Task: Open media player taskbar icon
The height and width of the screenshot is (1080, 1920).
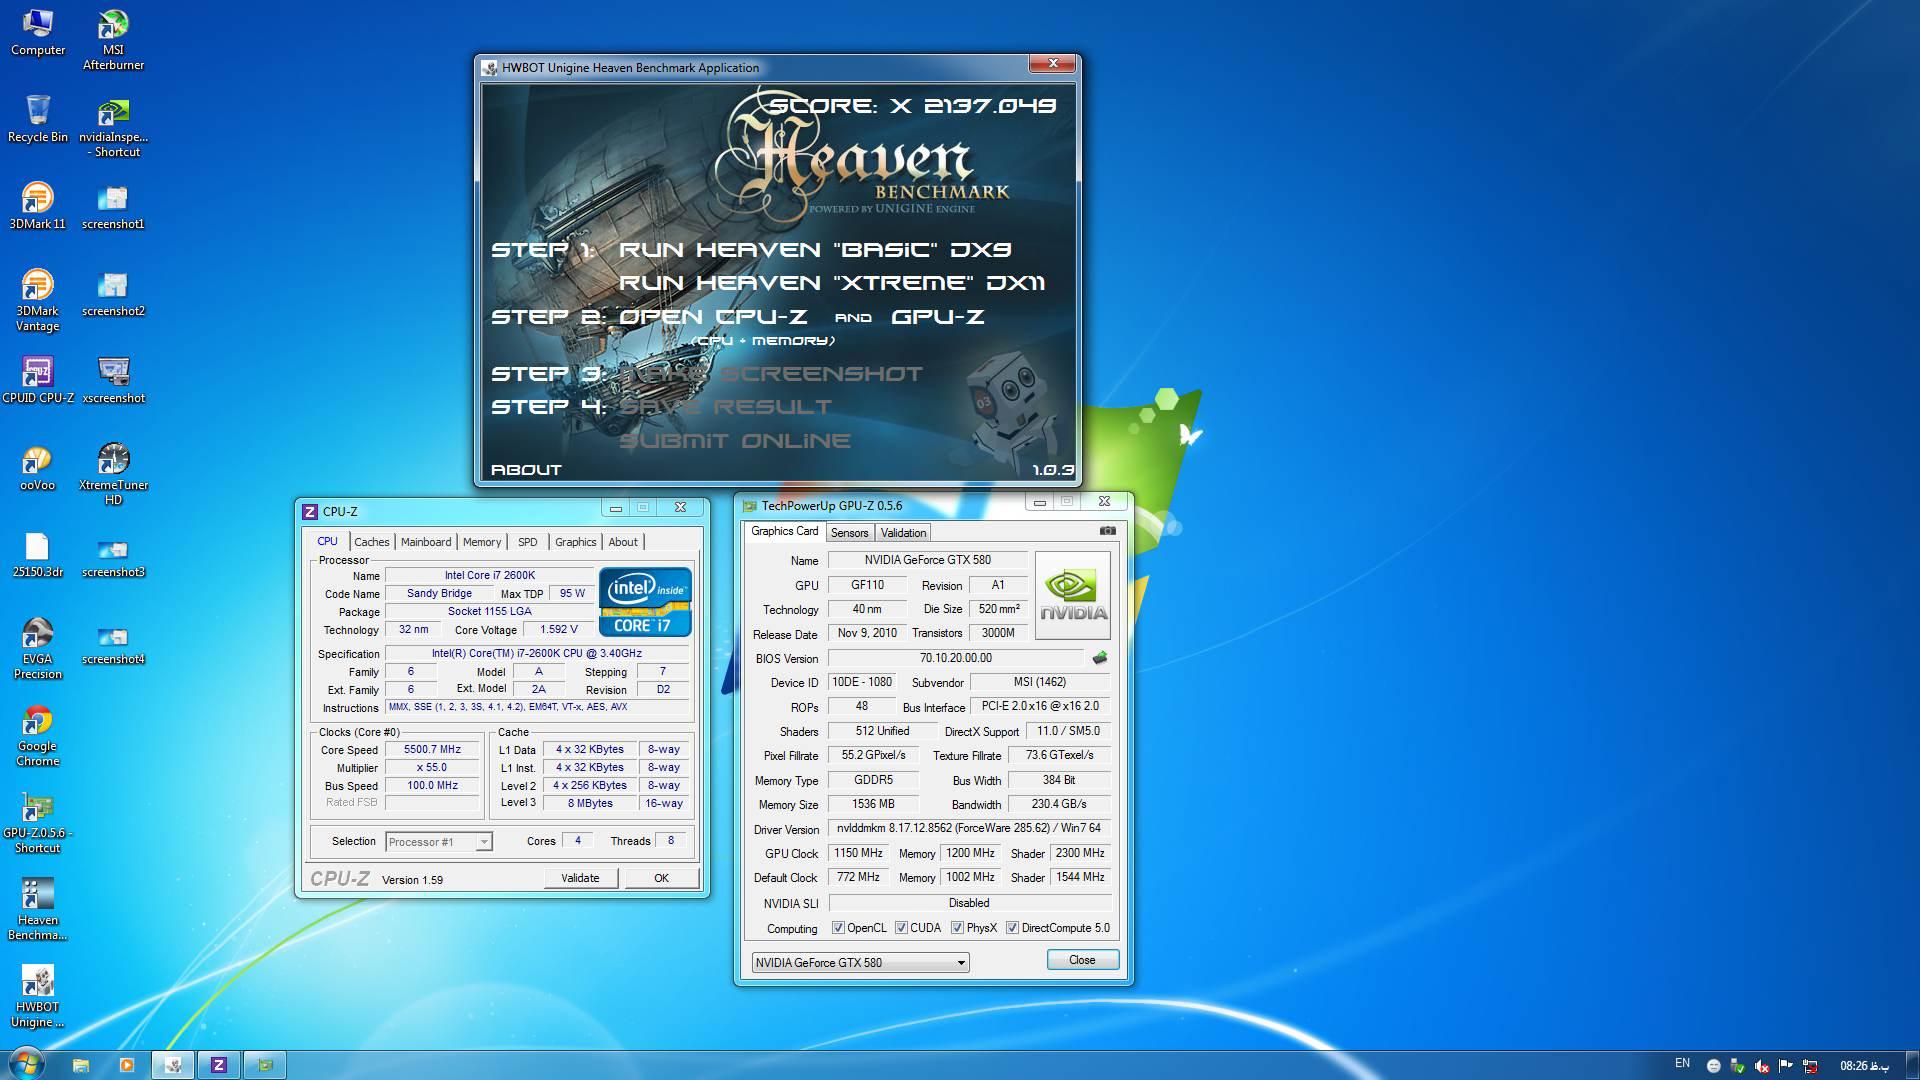Action: pyautogui.click(x=126, y=1065)
